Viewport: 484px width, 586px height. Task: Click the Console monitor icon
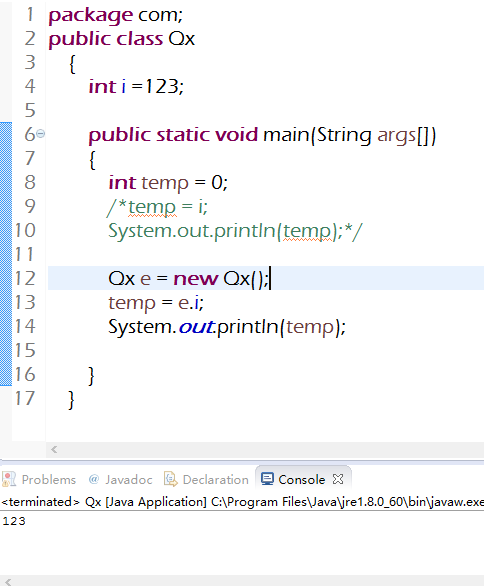point(267,479)
